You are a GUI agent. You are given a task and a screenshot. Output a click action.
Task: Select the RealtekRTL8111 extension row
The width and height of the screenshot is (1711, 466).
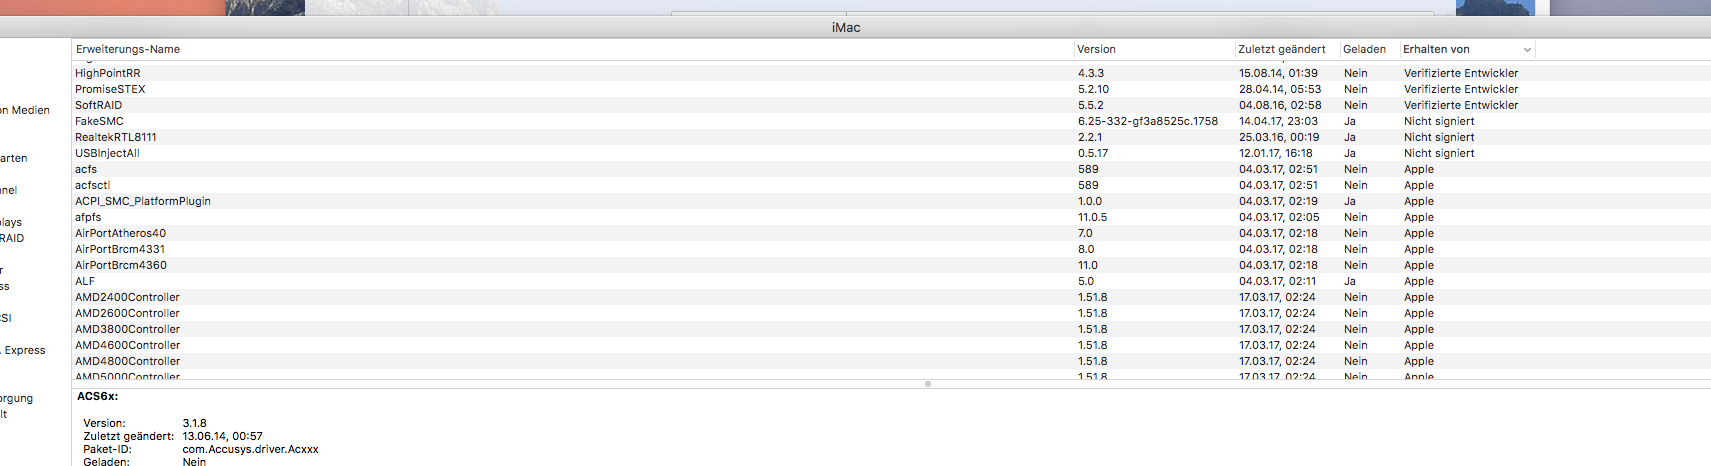pos(891,137)
